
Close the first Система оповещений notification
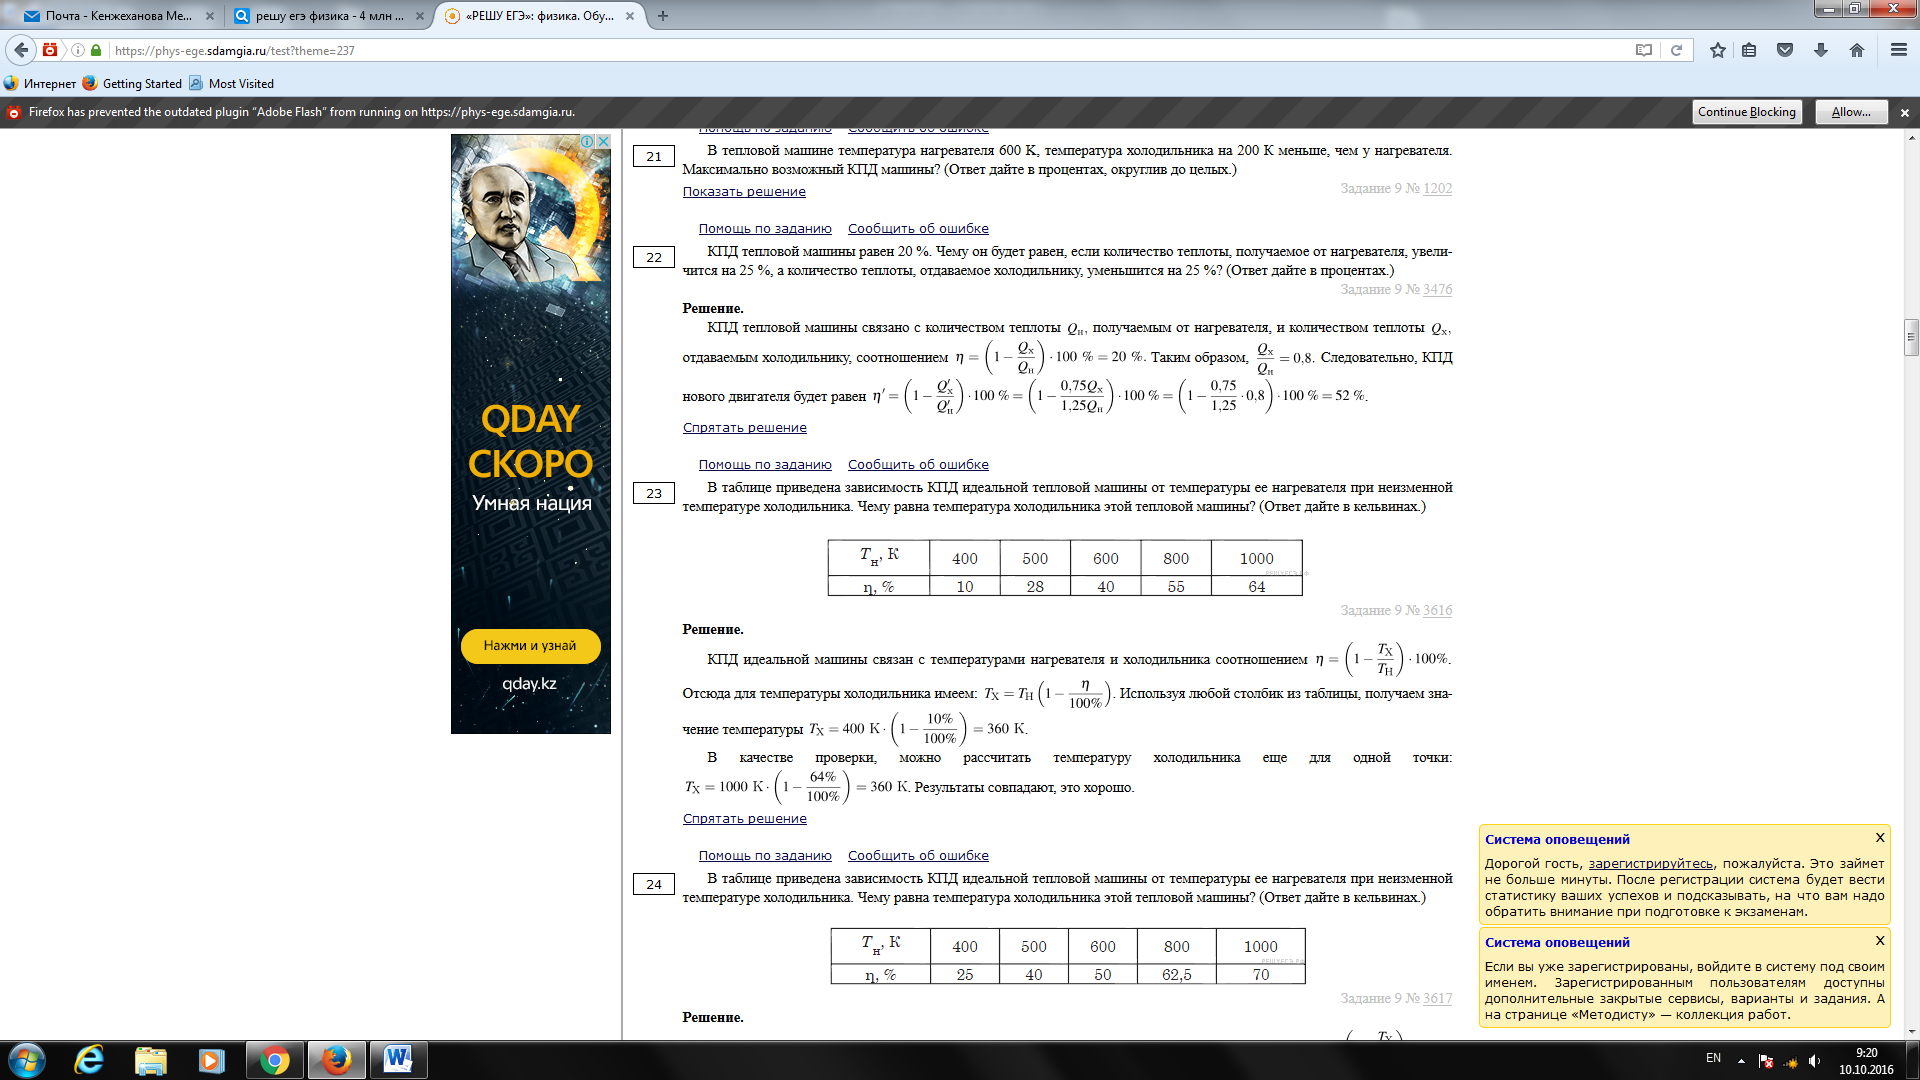pos(1880,838)
